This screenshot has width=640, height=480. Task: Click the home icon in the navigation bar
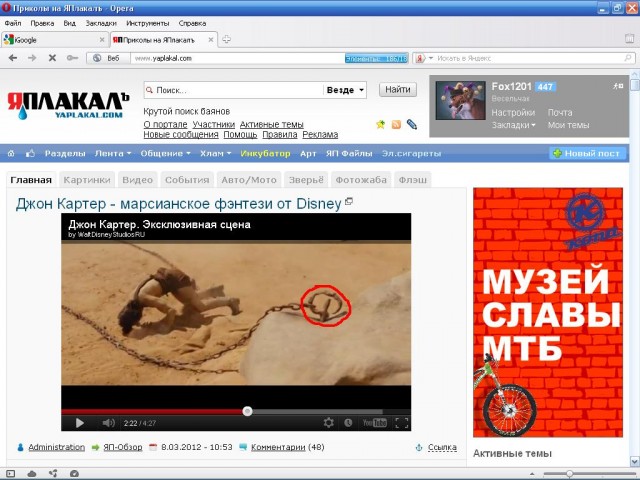[x=11, y=154]
